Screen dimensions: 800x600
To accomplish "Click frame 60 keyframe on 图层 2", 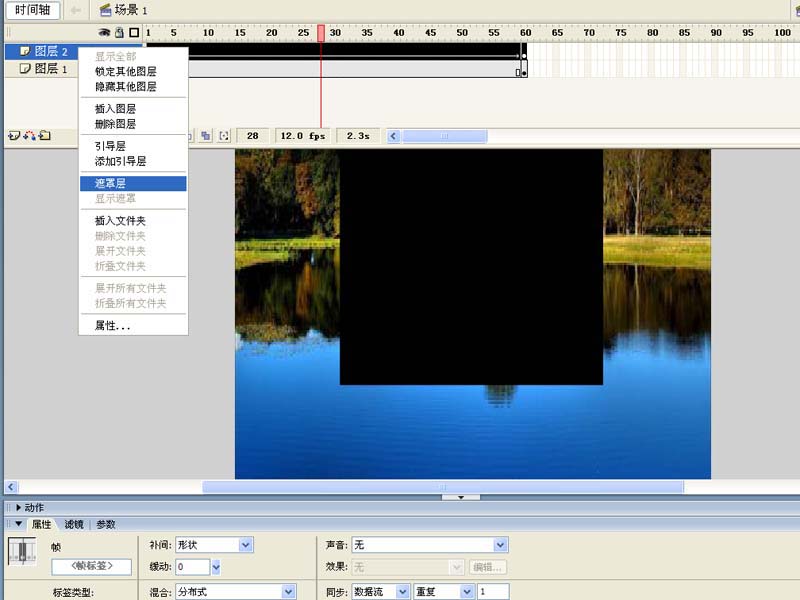I will [x=523, y=51].
